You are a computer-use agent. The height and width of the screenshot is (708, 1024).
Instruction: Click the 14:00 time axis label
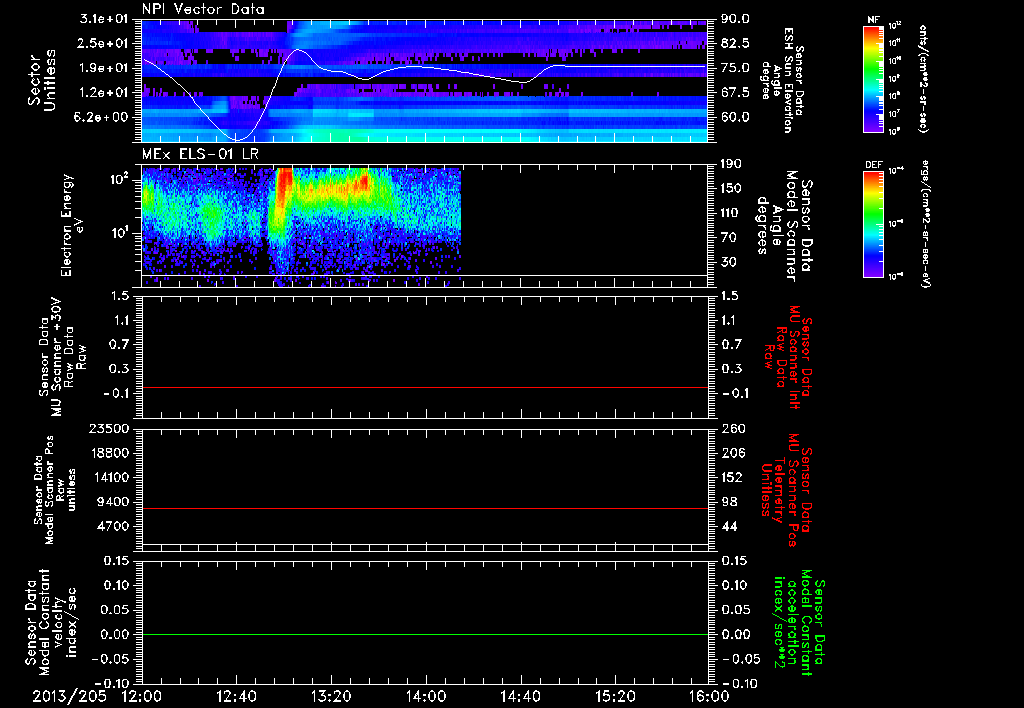tap(426, 696)
